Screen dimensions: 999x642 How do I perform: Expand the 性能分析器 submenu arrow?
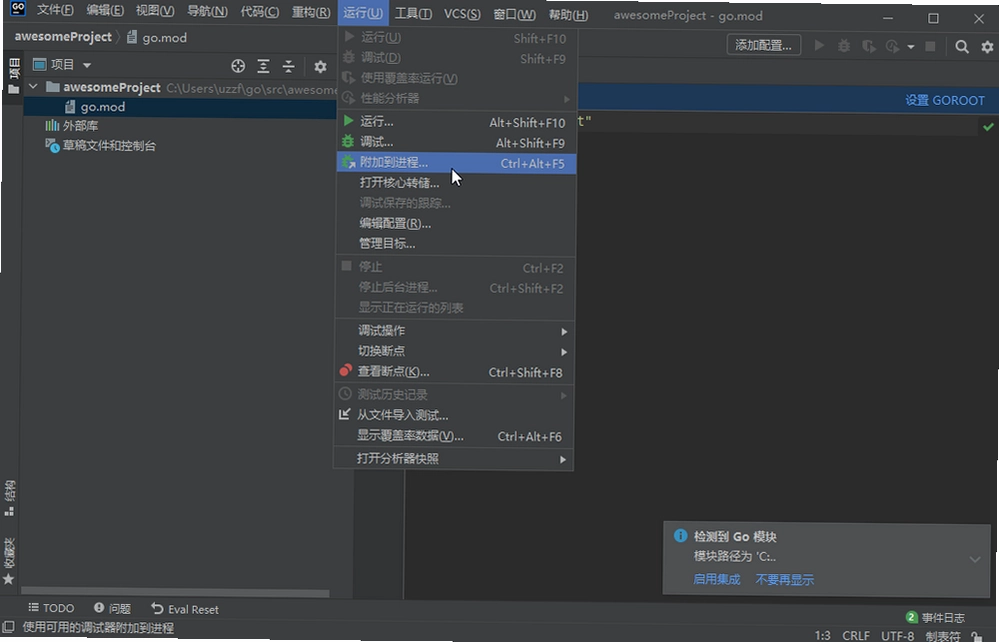point(566,99)
